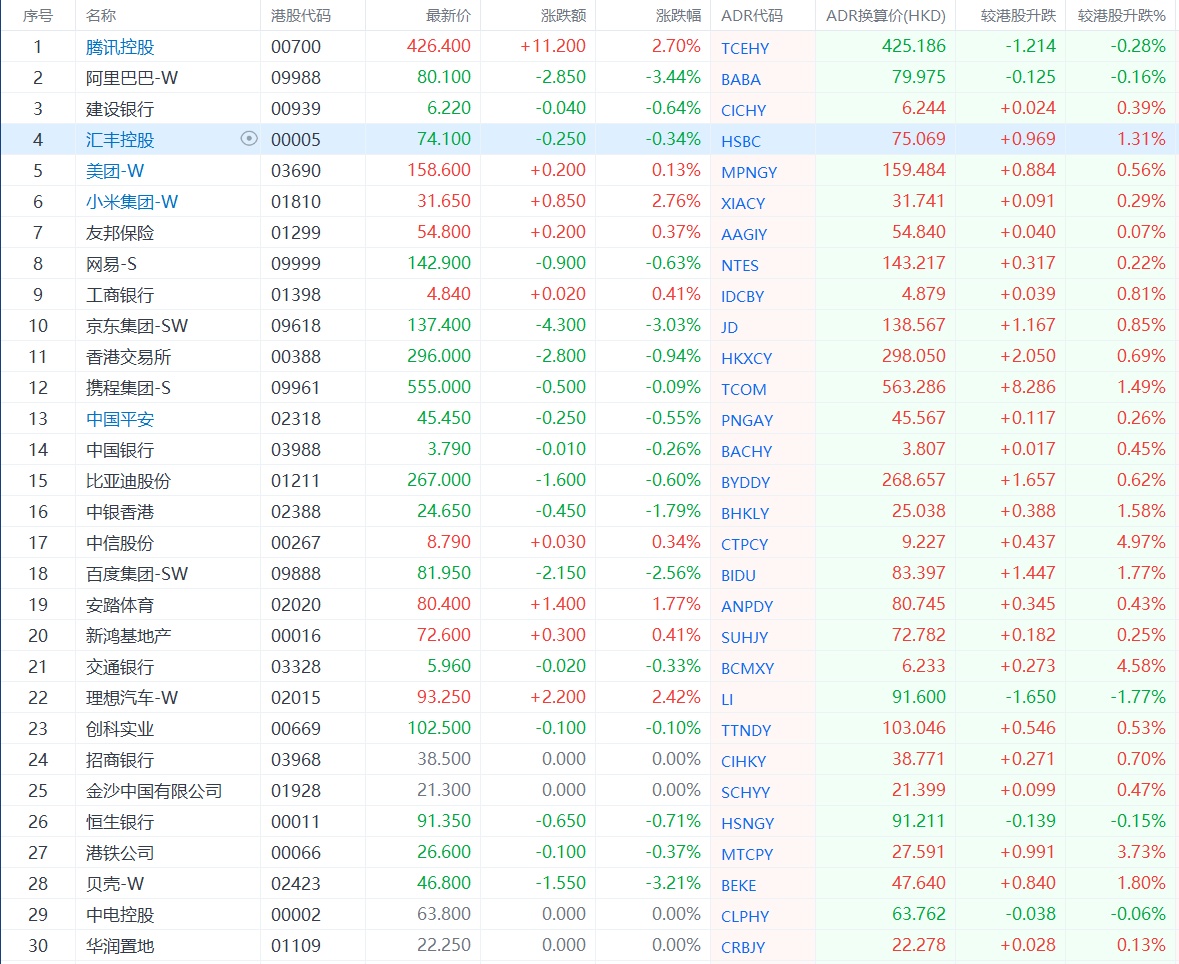Click stock code 09988
Viewport: 1179px width, 964px height.
pos(296,78)
